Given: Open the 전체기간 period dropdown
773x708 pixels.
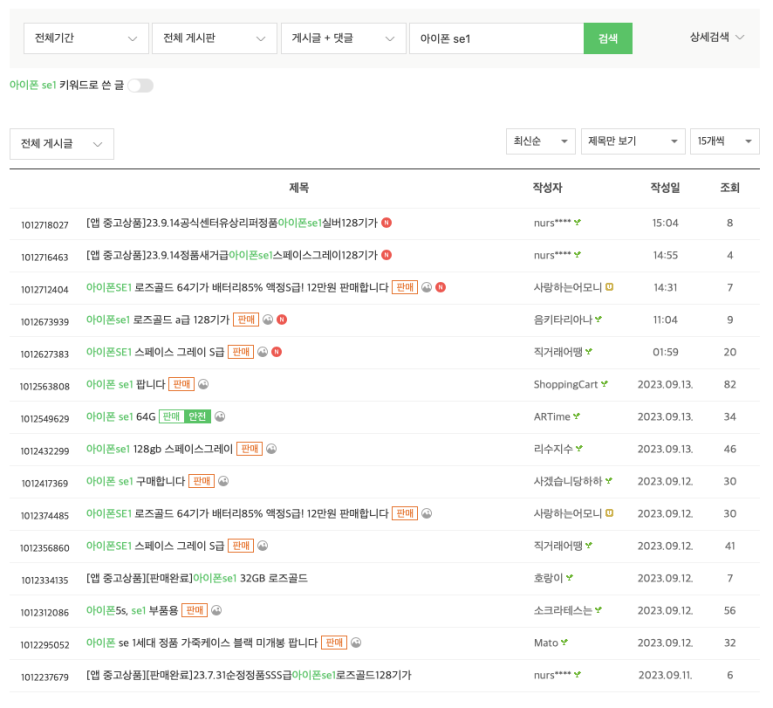Looking at the screenshot, I should (85, 39).
